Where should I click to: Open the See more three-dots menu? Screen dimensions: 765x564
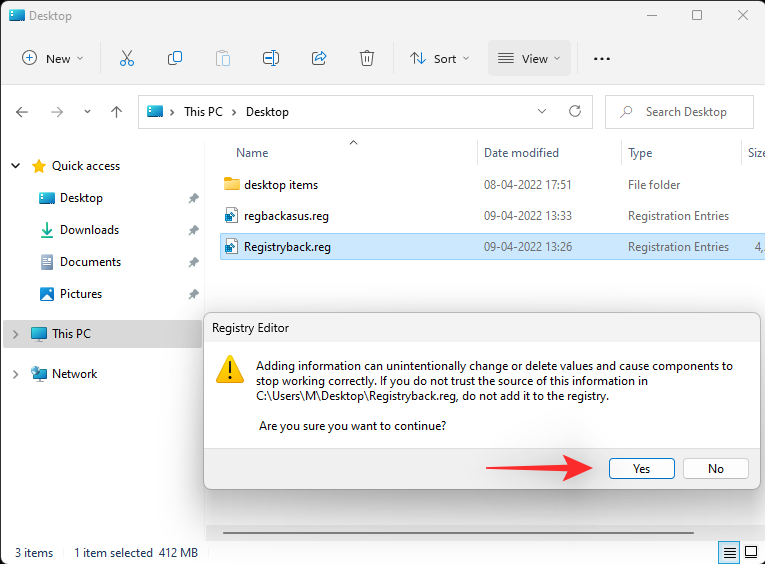[x=602, y=59]
